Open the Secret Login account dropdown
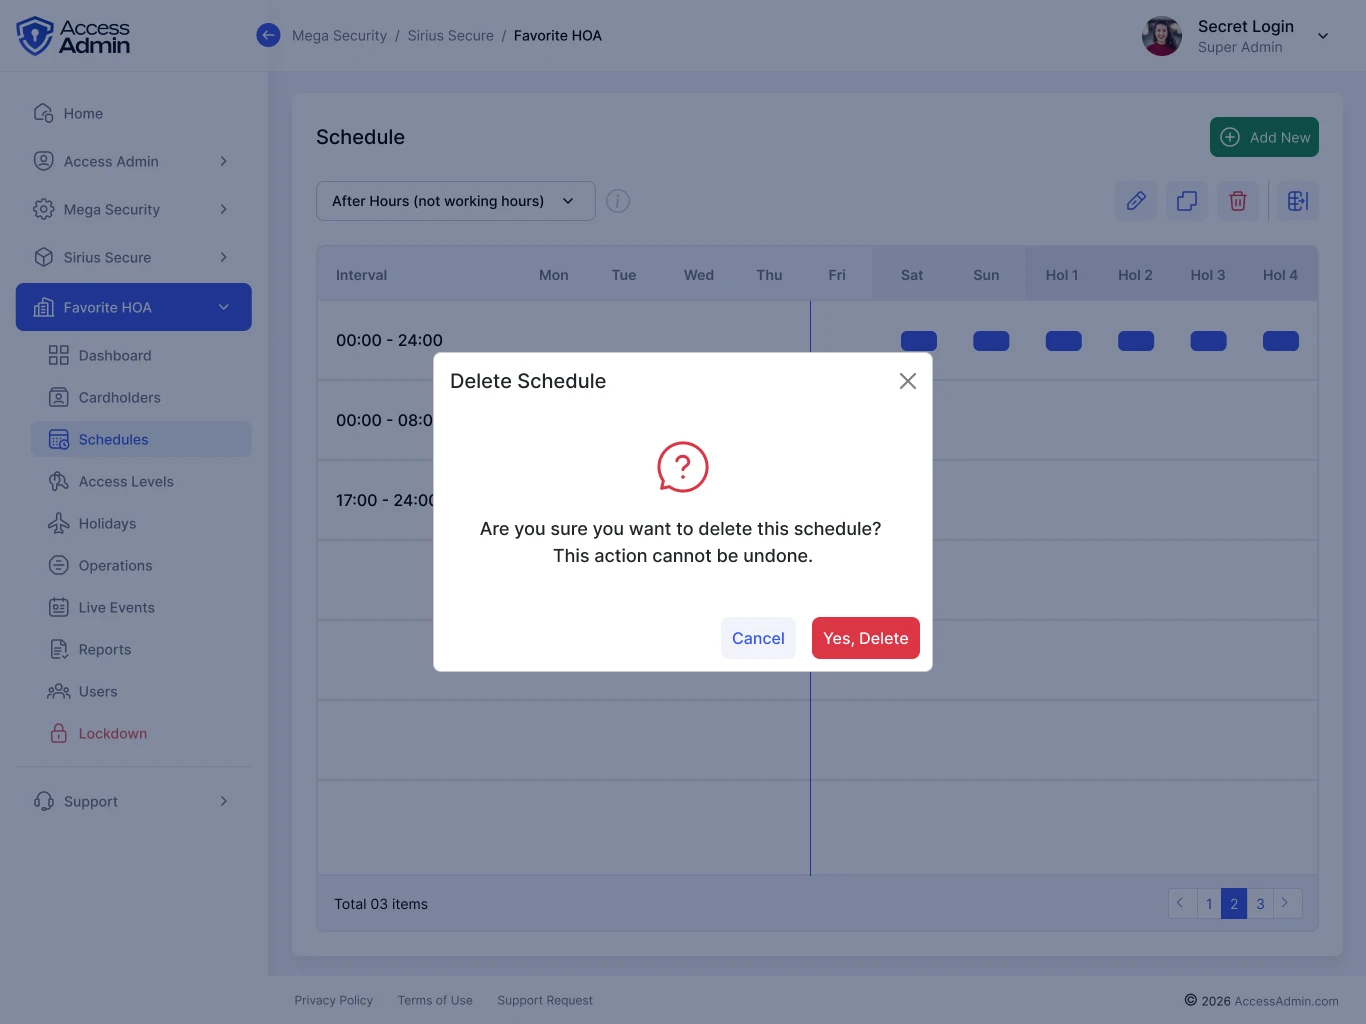Viewport: 1366px width, 1024px height. [x=1323, y=36]
